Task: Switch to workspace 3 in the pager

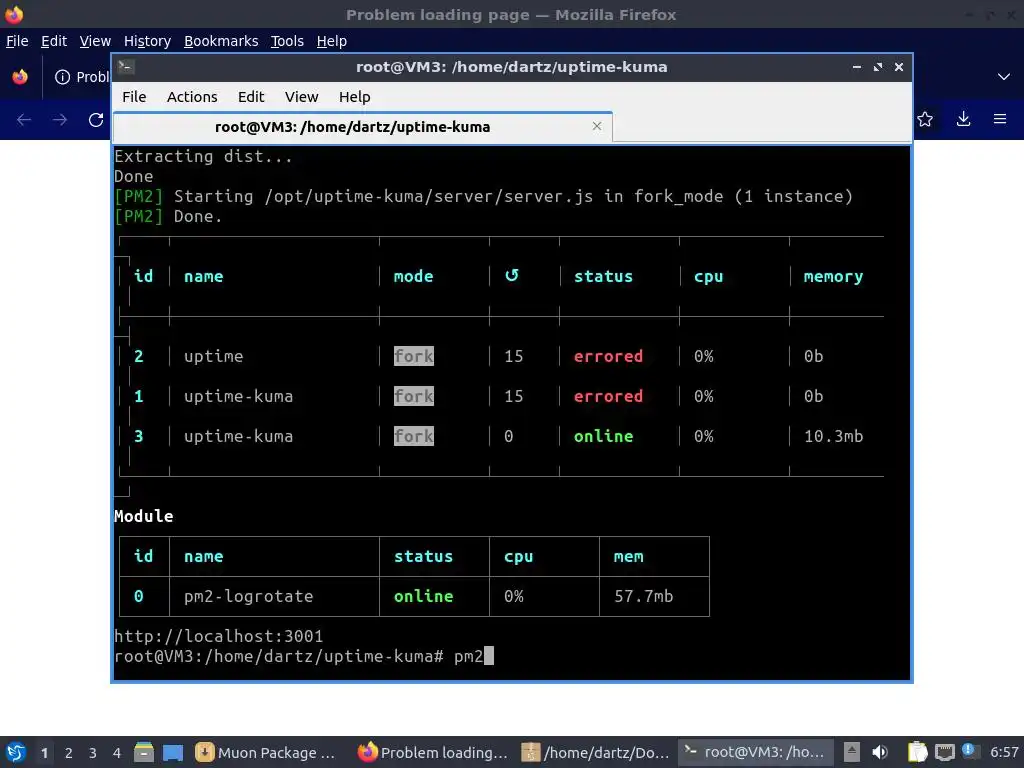Action: [x=93, y=753]
